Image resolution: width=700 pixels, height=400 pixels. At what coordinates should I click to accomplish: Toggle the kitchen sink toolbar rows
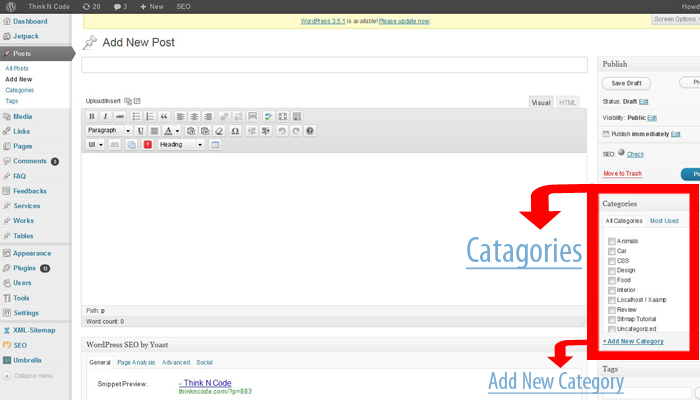coord(296,117)
